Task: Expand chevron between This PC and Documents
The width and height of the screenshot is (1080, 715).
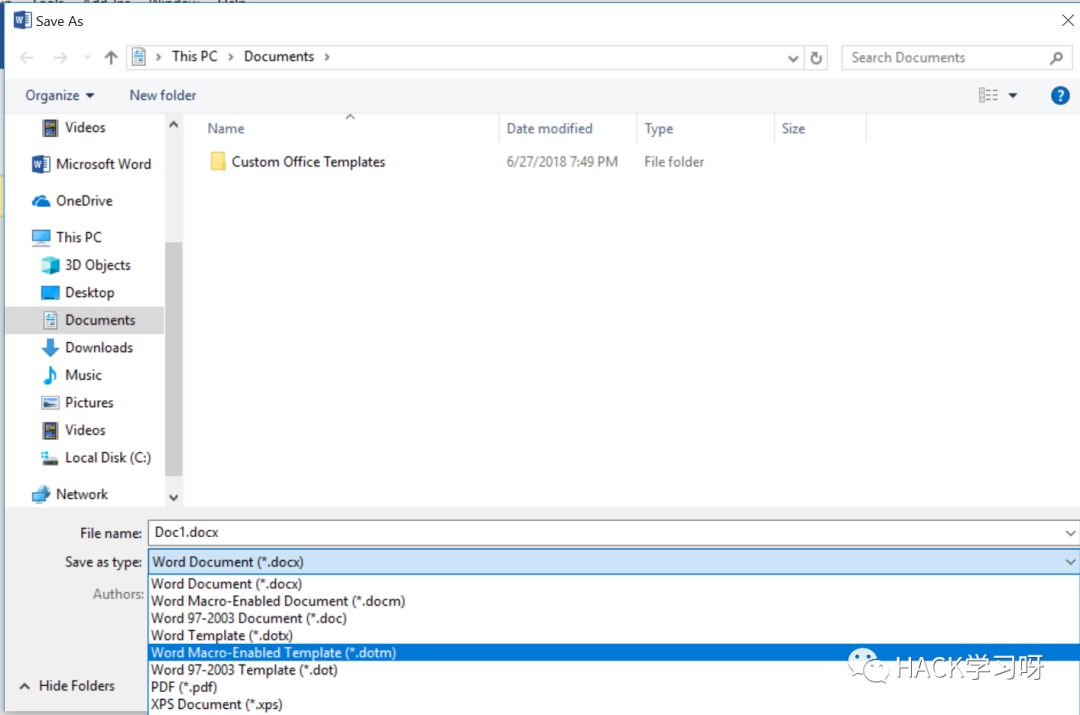Action: 231,57
